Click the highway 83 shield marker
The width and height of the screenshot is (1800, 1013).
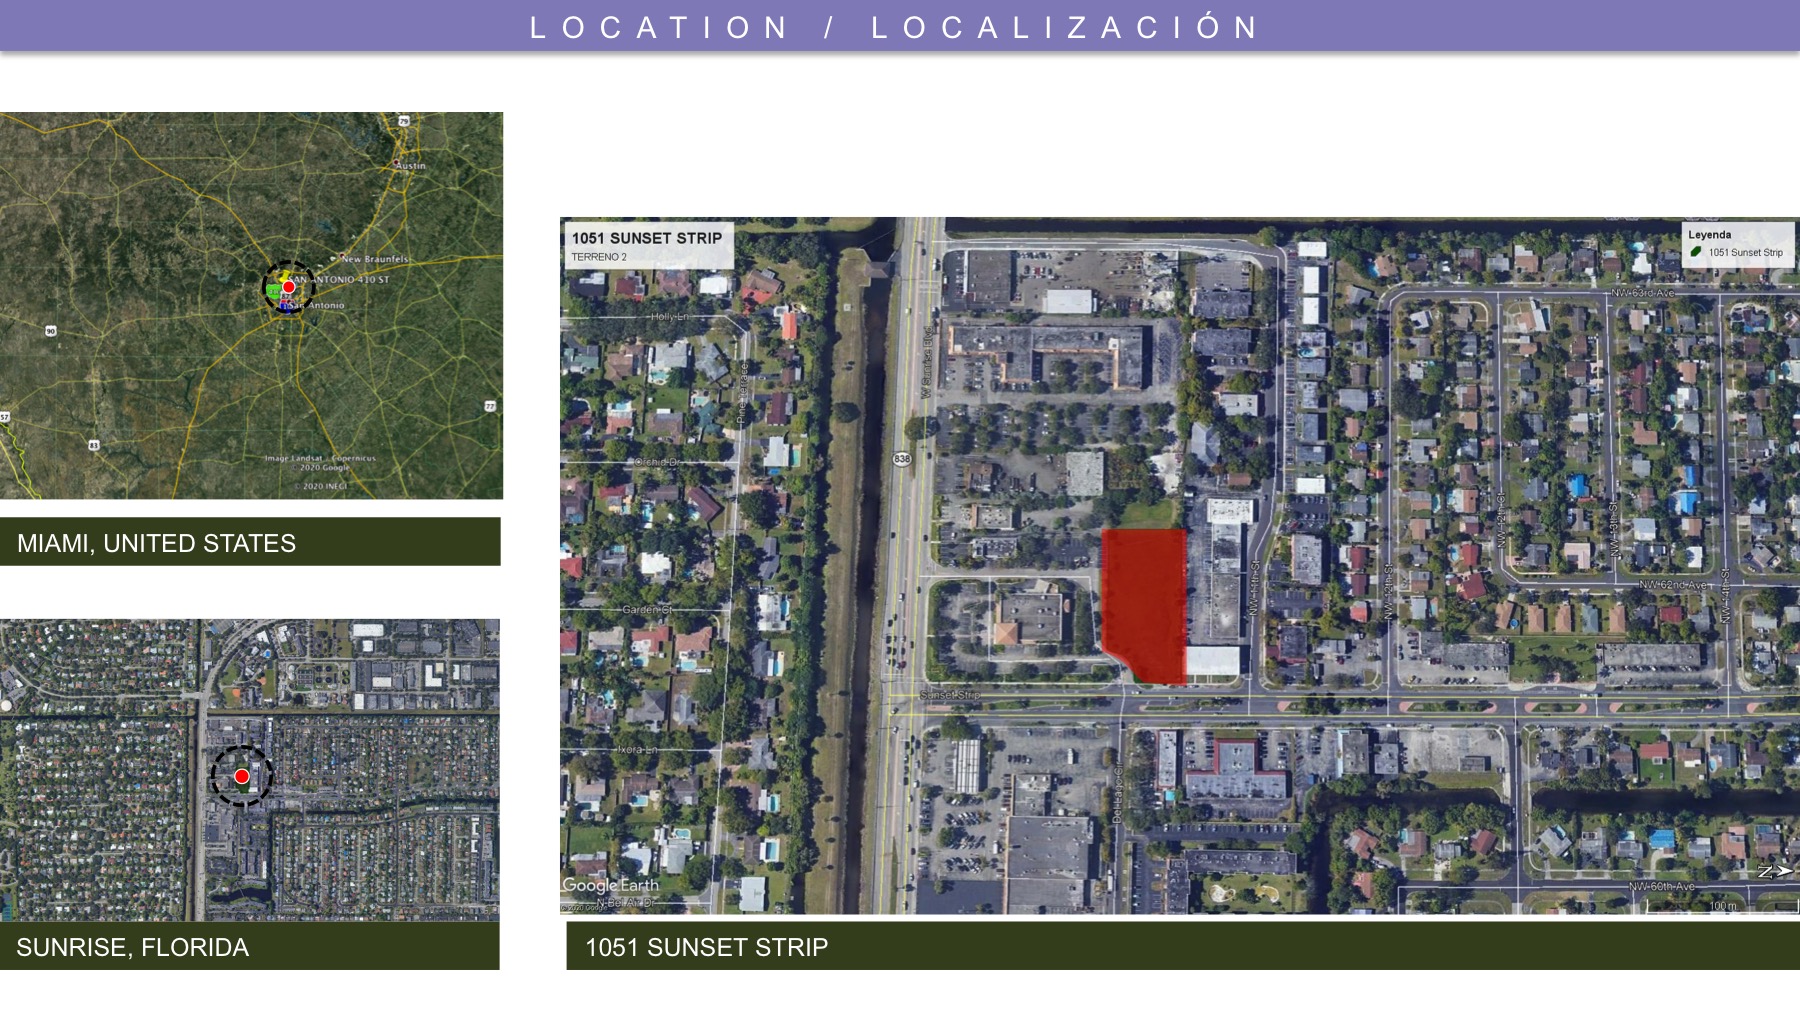point(94,445)
